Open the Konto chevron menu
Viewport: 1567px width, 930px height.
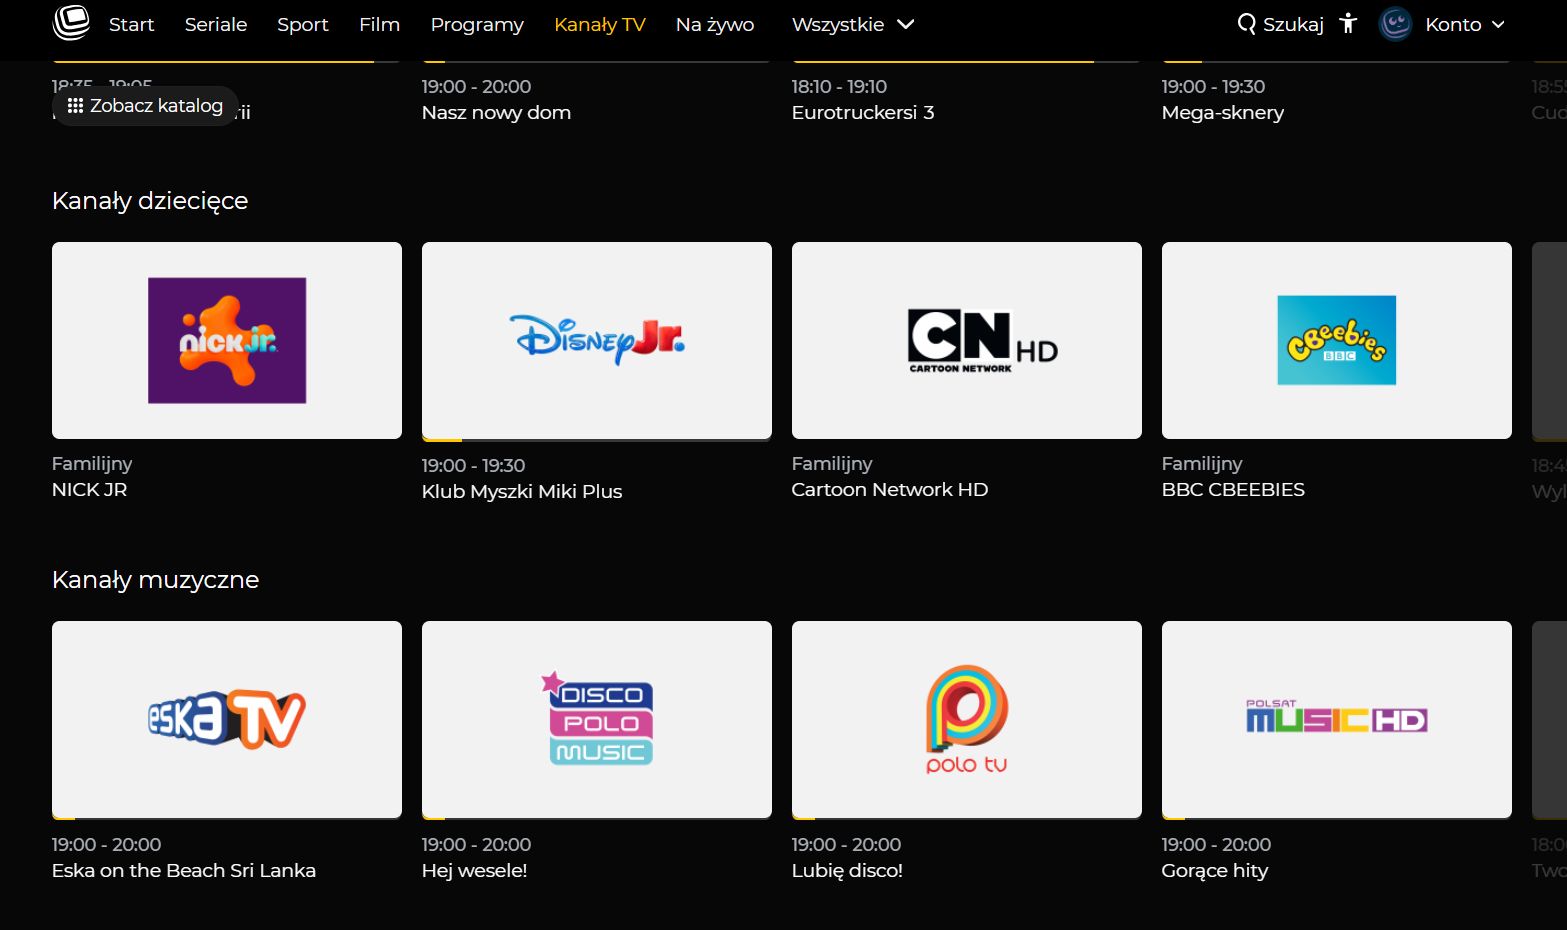(1497, 24)
